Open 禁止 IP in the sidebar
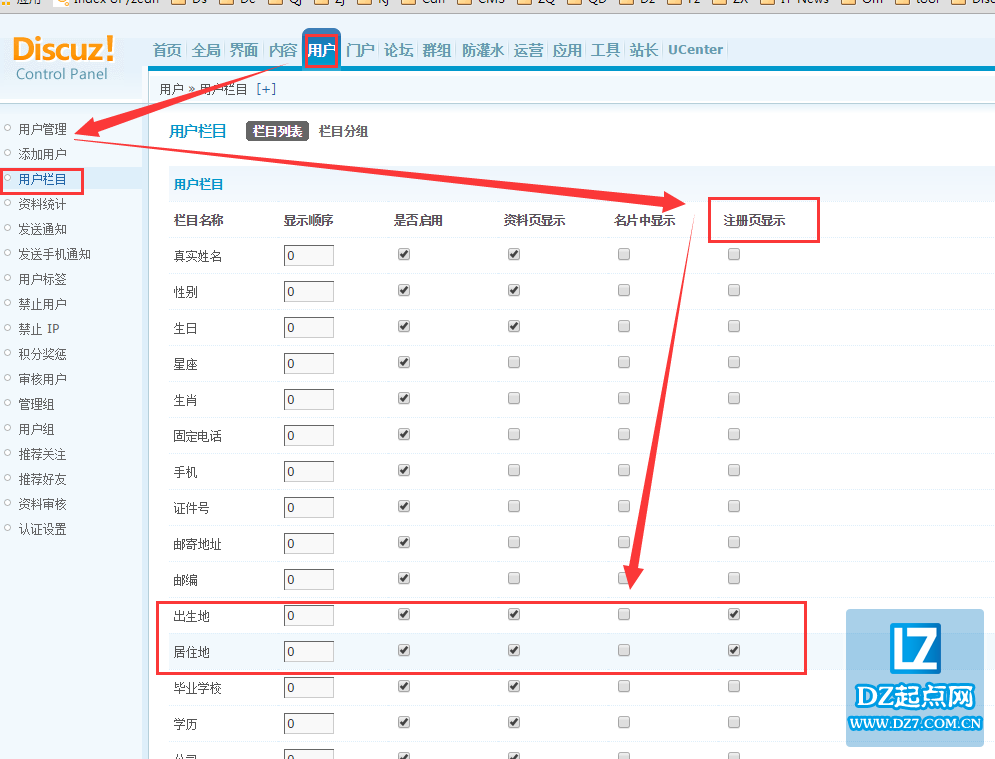The image size is (995, 759). [x=39, y=329]
